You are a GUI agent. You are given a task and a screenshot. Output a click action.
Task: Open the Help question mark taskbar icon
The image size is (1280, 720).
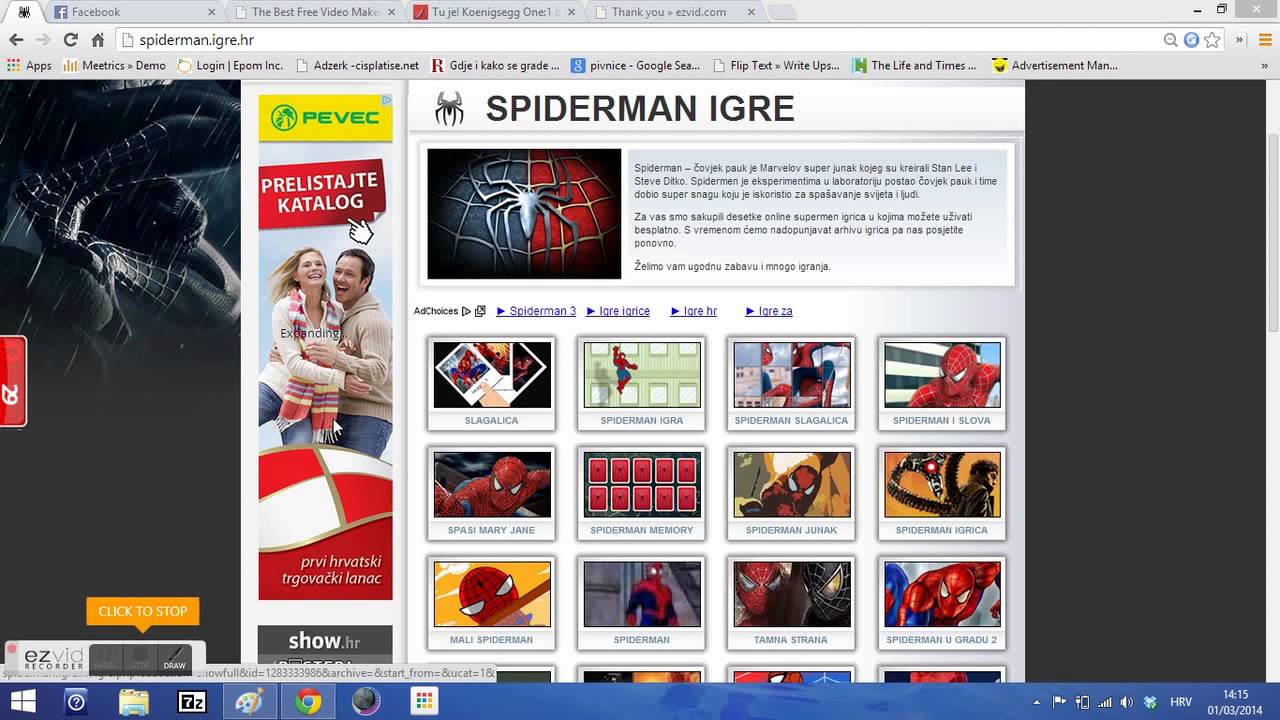(x=76, y=702)
